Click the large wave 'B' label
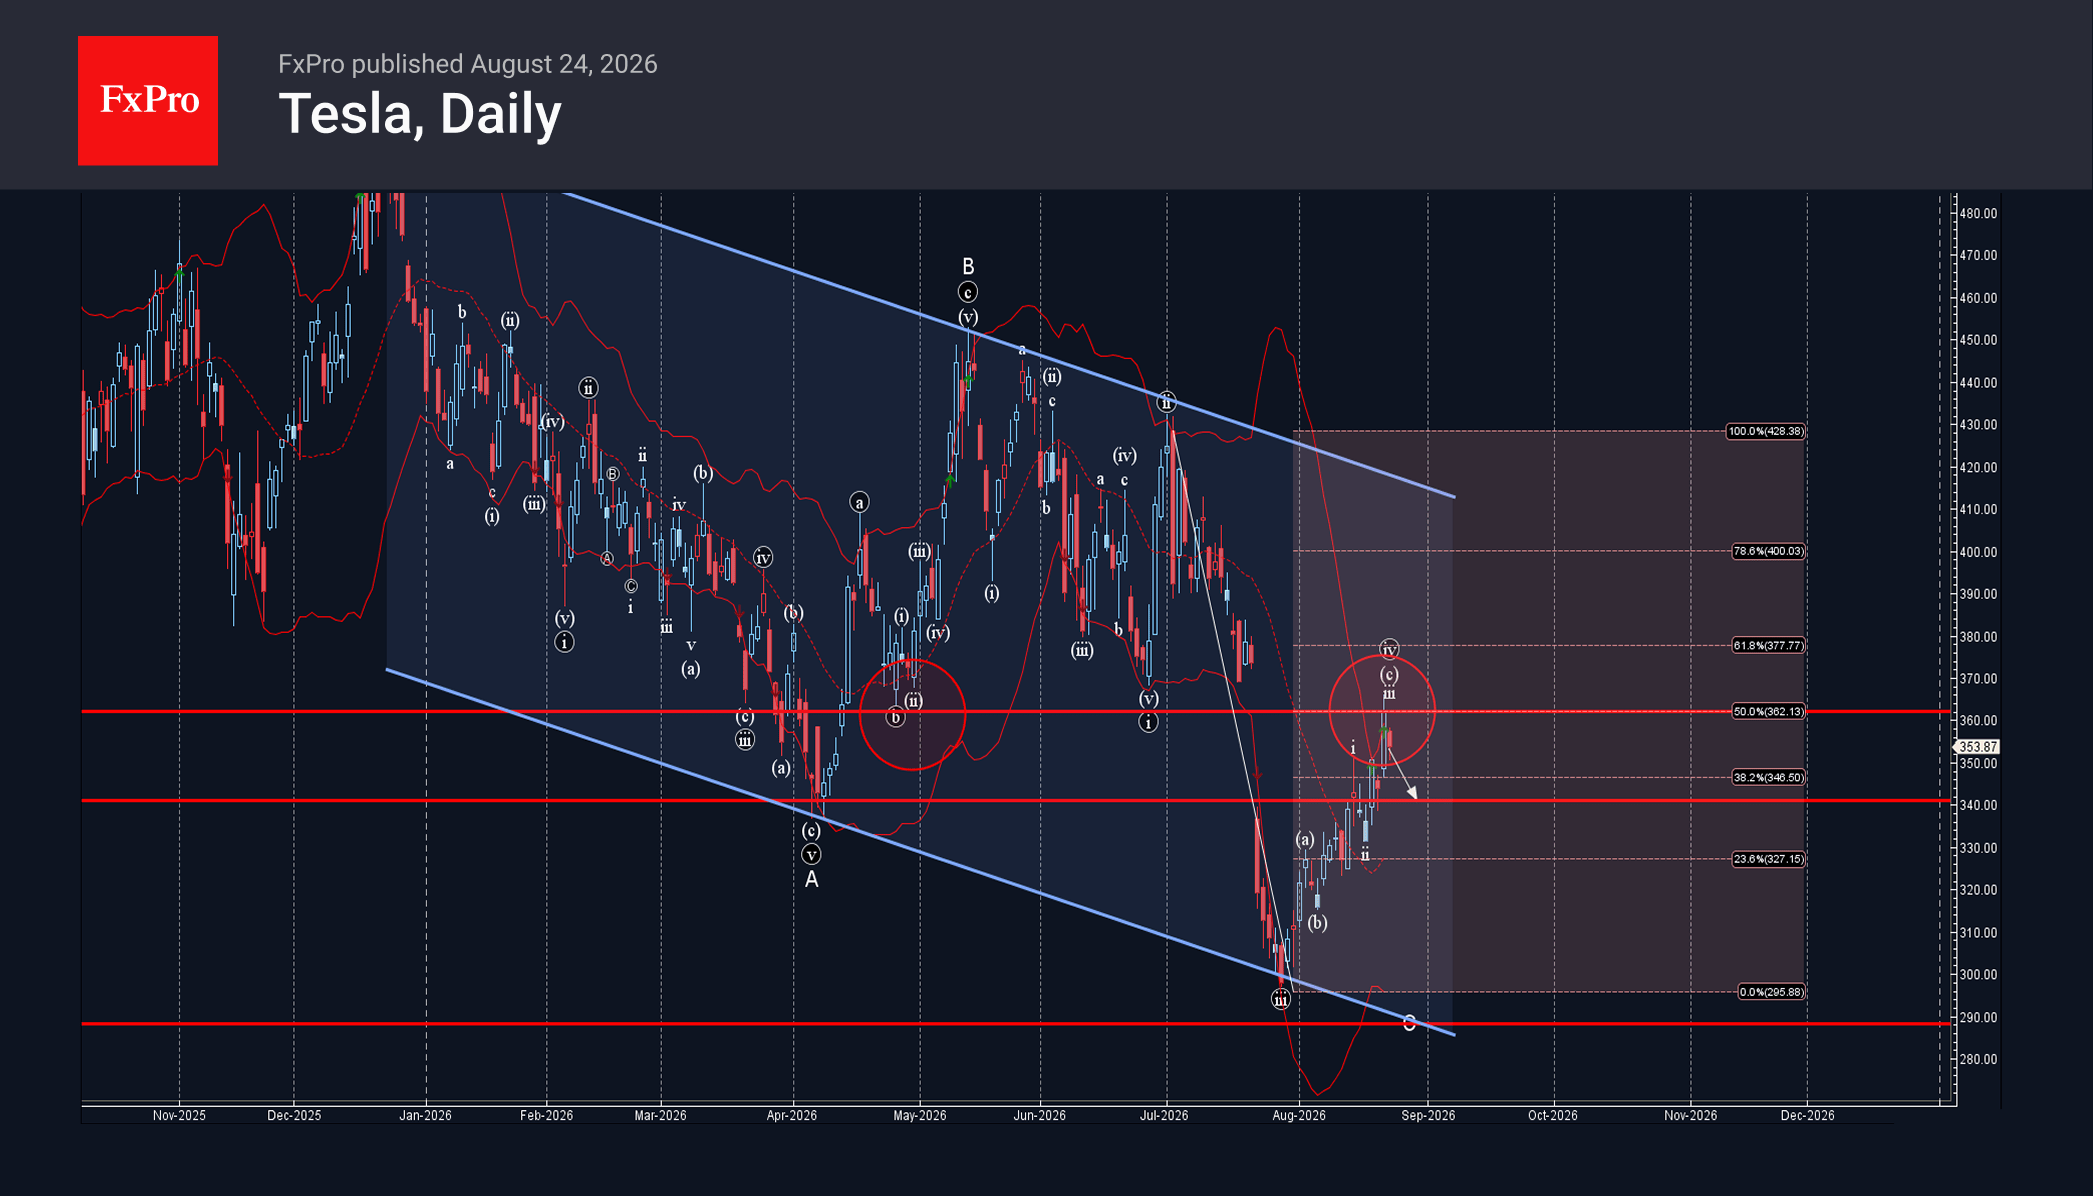Viewport: 2093px width, 1196px height. pos(968,267)
